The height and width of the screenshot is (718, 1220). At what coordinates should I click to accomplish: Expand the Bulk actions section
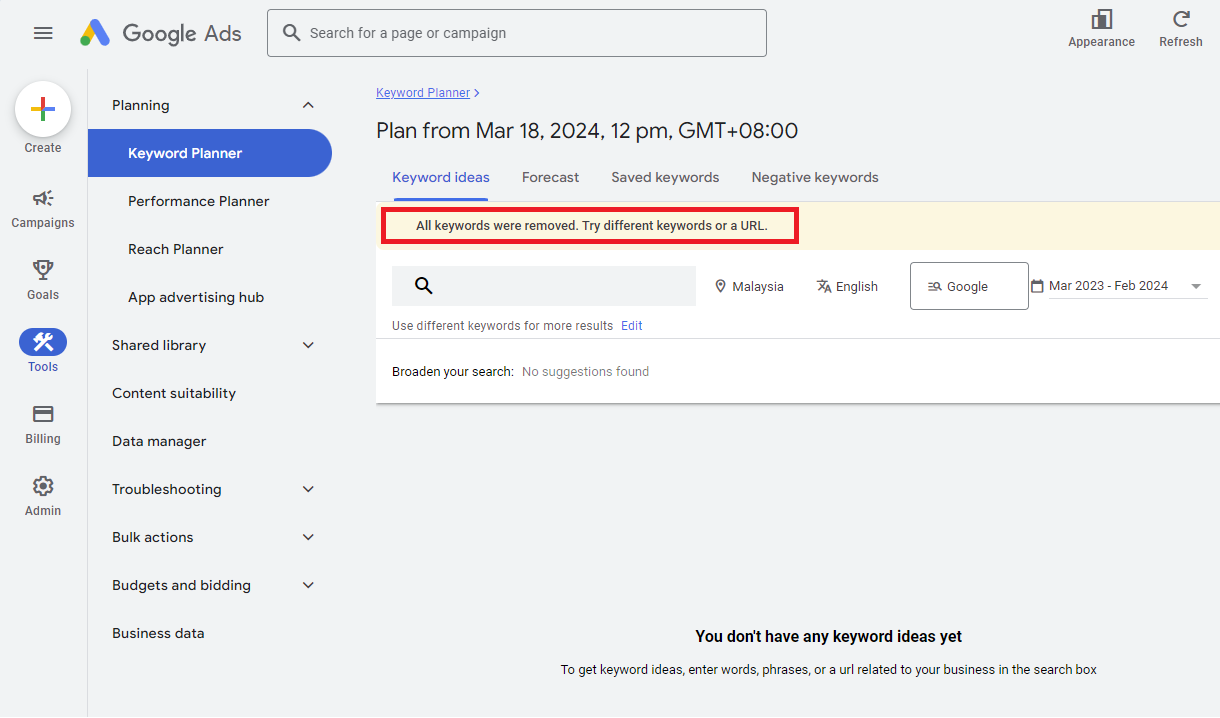[308, 537]
